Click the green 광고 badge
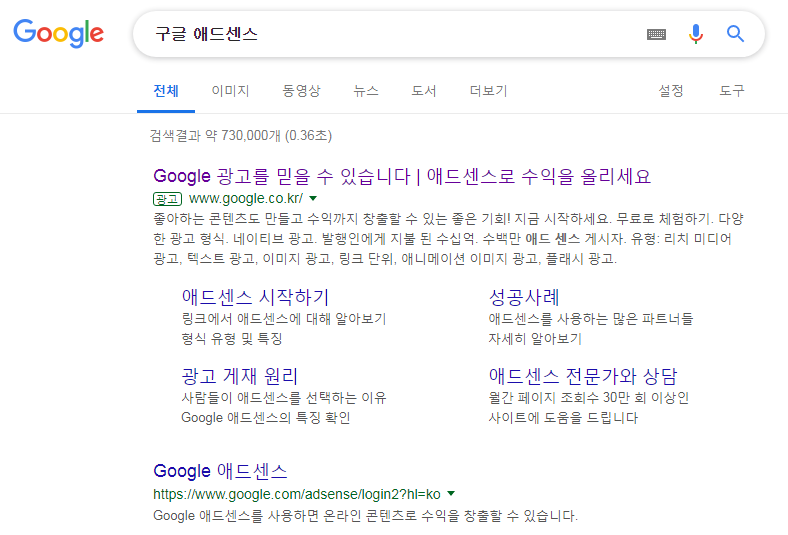This screenshot has height=535, width=788. (167, 199)
